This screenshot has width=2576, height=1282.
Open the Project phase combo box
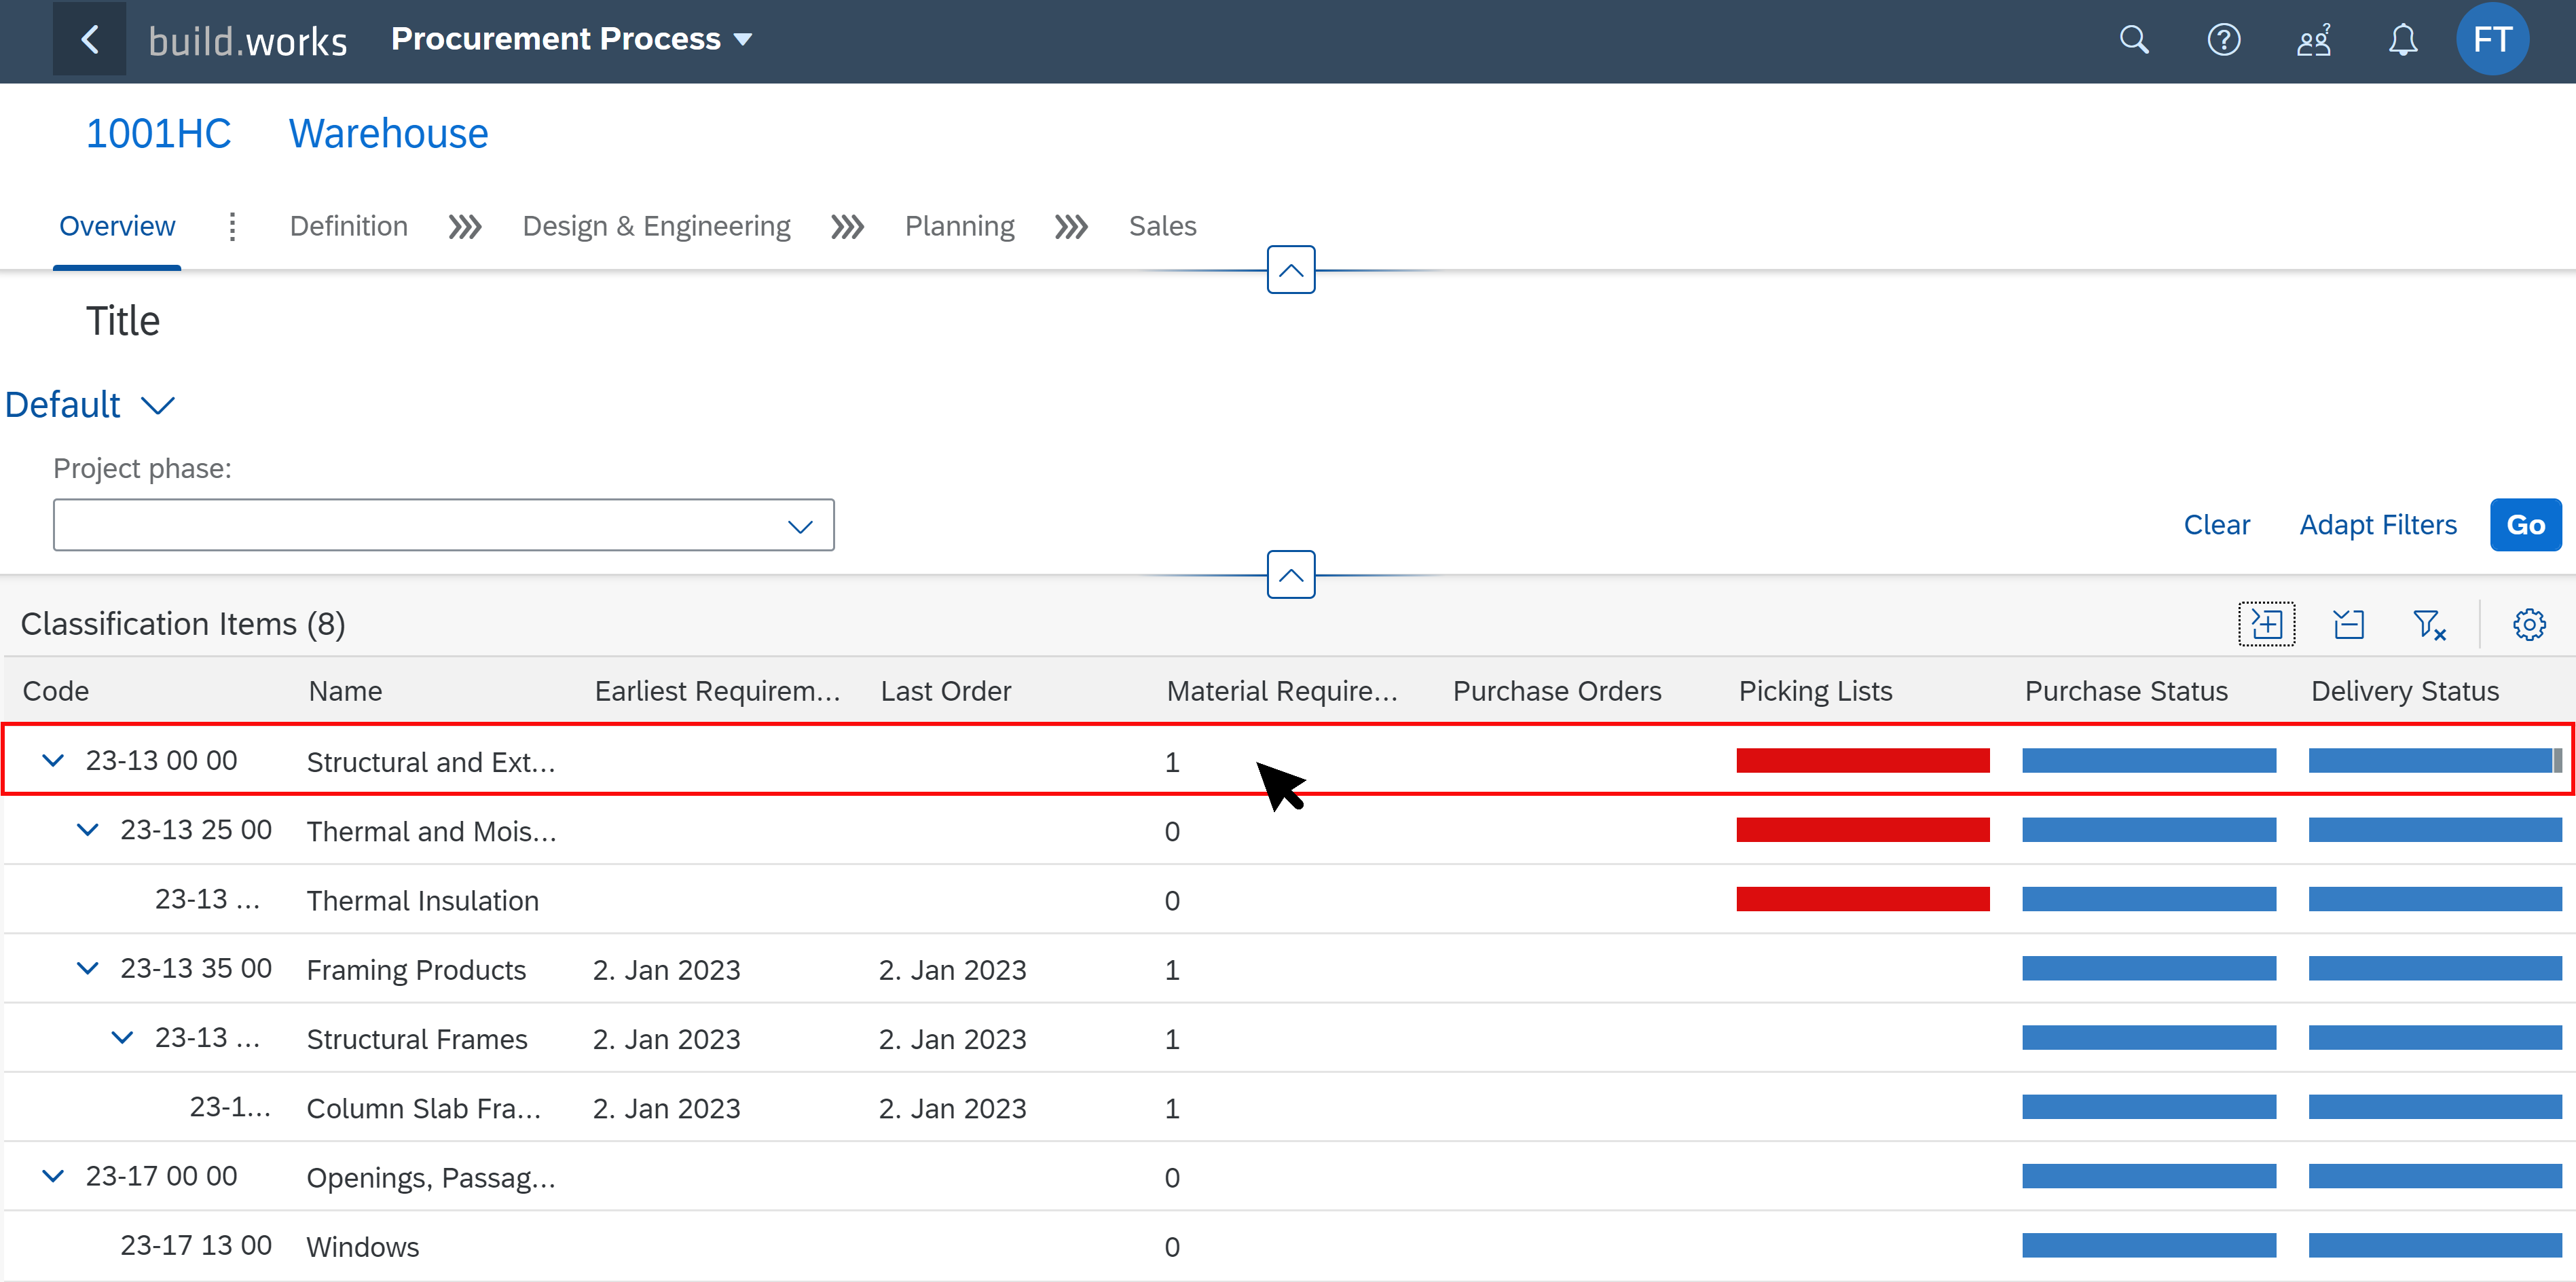[x=443, y=526]
